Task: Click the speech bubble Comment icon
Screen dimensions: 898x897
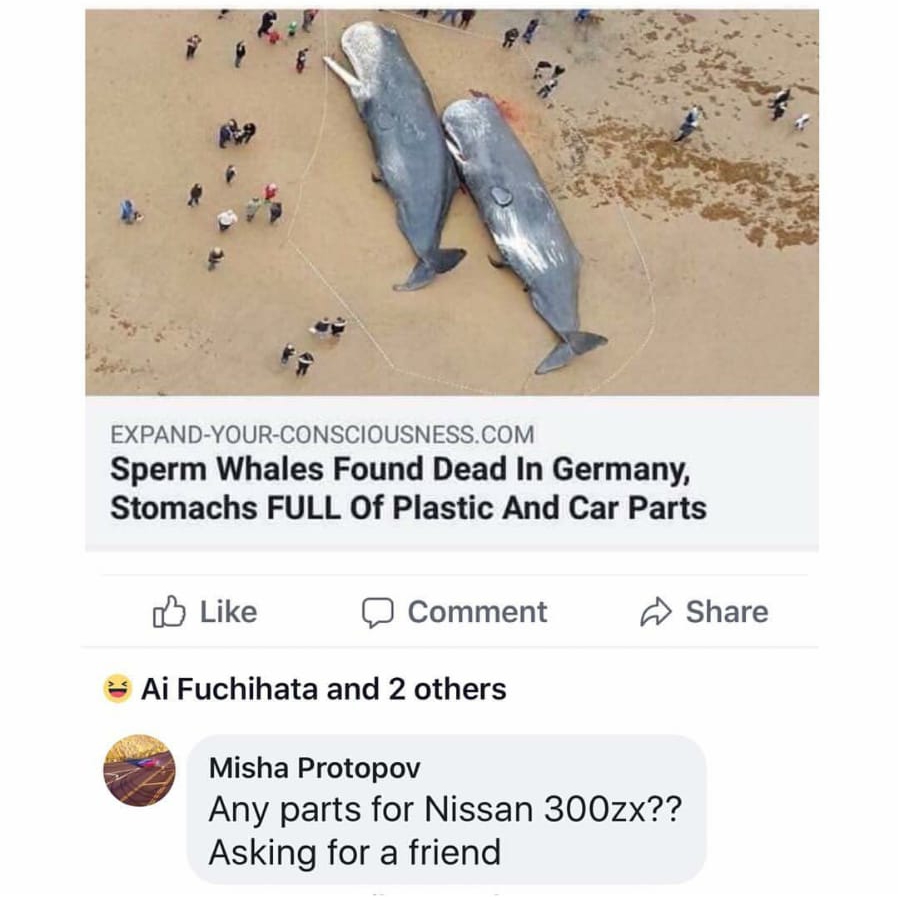Action: [x=377, y=612]
